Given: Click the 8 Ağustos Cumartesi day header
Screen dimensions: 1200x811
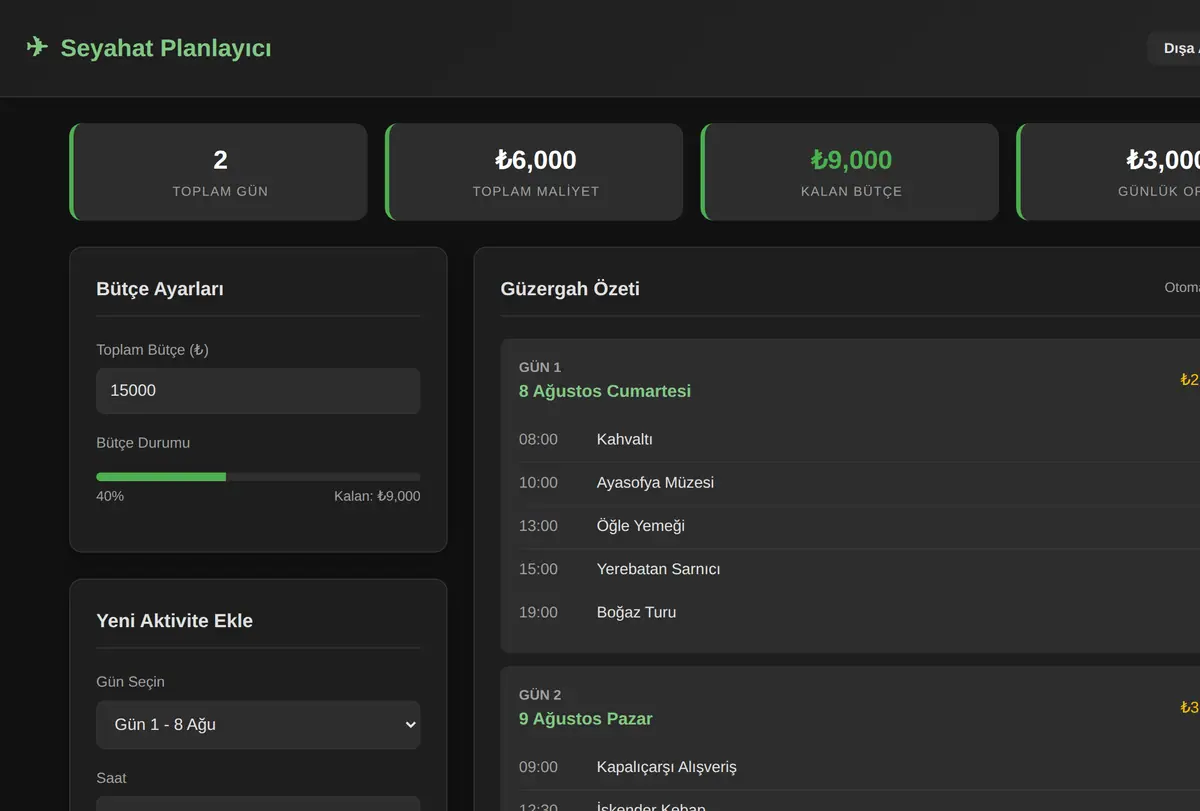Looking at the screenshot, I should coord(605,391).
